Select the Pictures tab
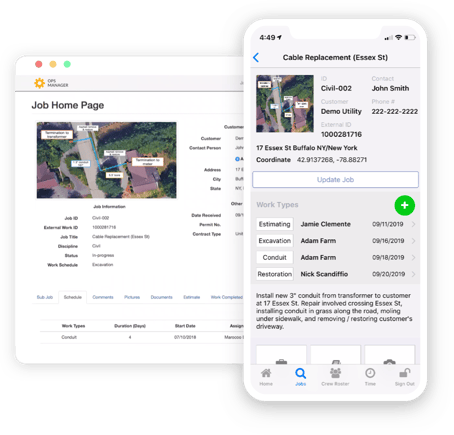The image size is (454, 435). coord(132,297)
